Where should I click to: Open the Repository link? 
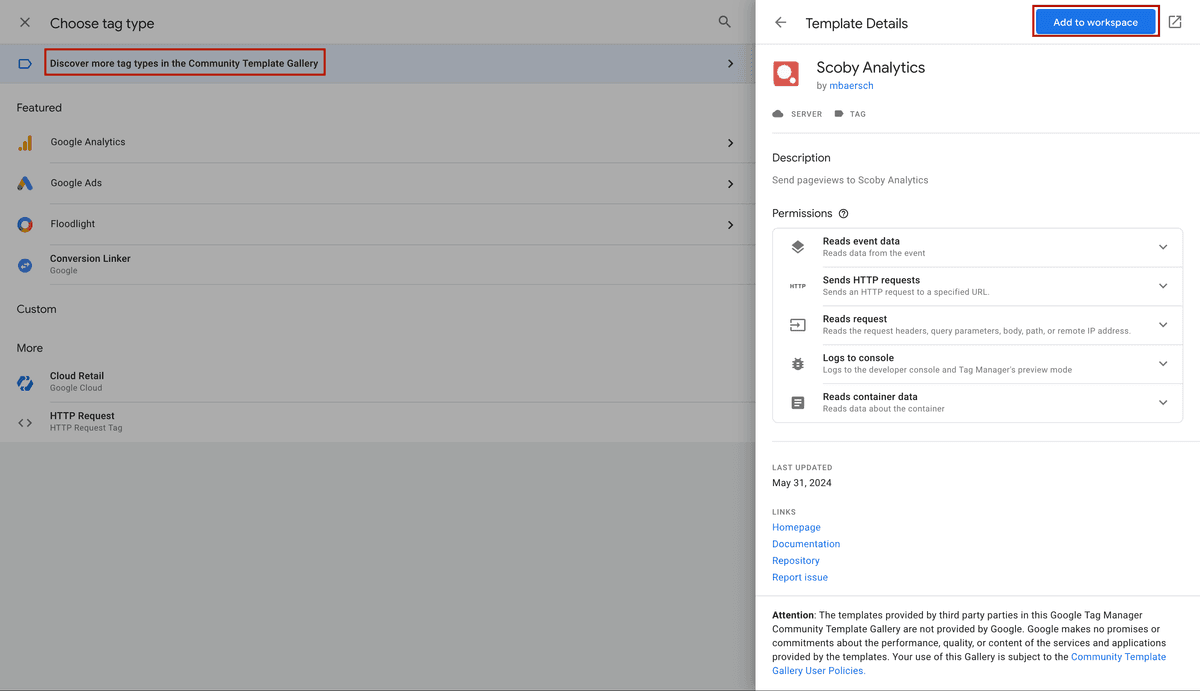796,561
